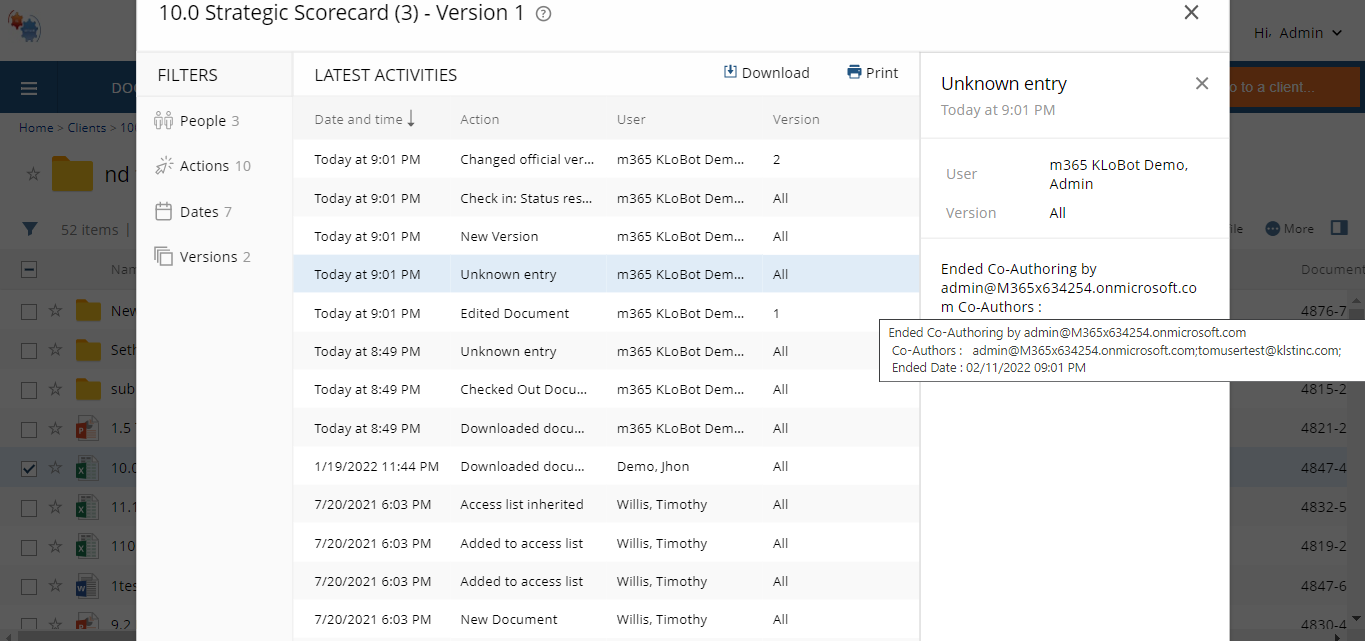The height and width of the screenshot is (641, 1365).
Task: Check the box for the 1.5 PowerPoint row
Action: click(x=29, y=429)
